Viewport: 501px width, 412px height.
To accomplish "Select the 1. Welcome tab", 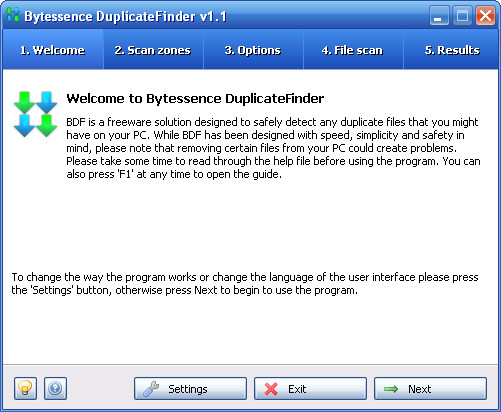I will (53, 50).
